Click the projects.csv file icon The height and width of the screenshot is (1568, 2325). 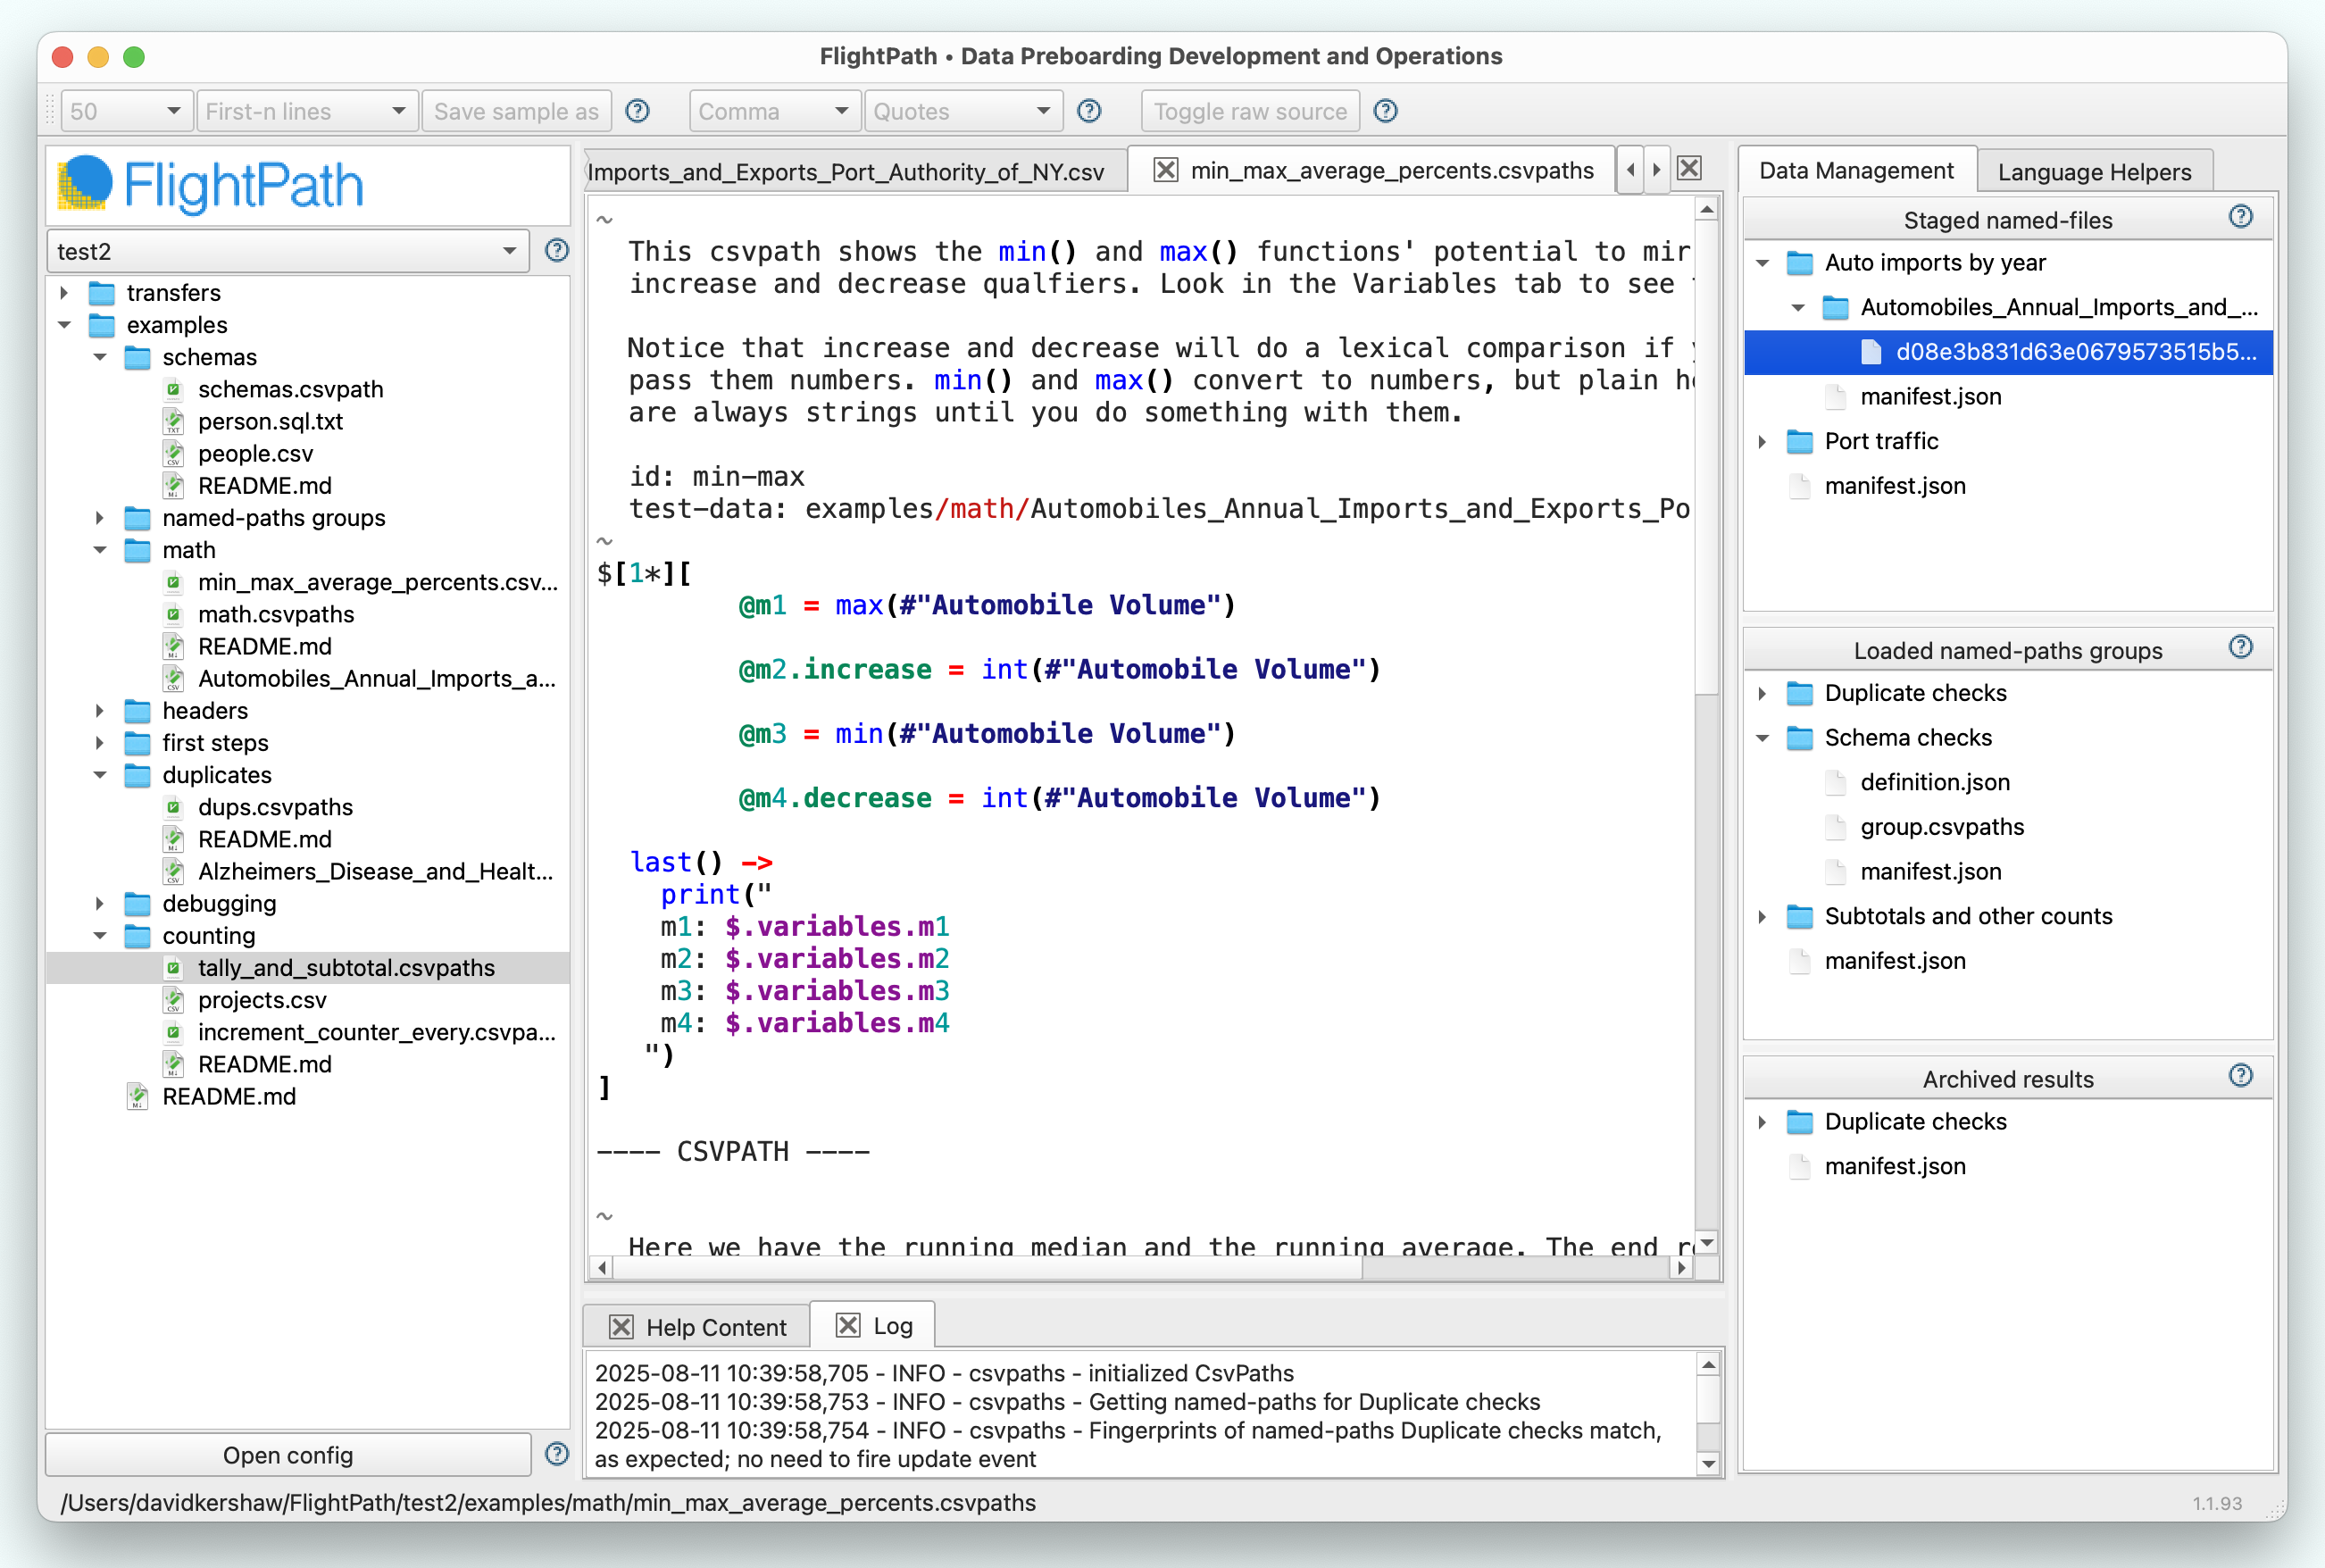click(173, 1000)
